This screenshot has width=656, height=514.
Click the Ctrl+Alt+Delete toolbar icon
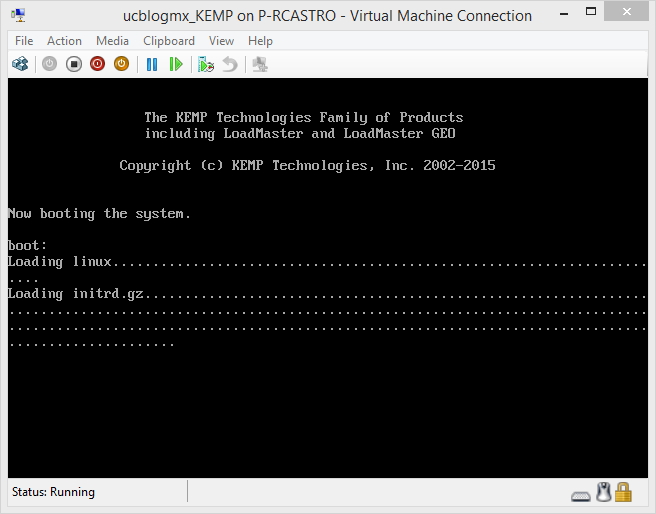coord(19,64)
